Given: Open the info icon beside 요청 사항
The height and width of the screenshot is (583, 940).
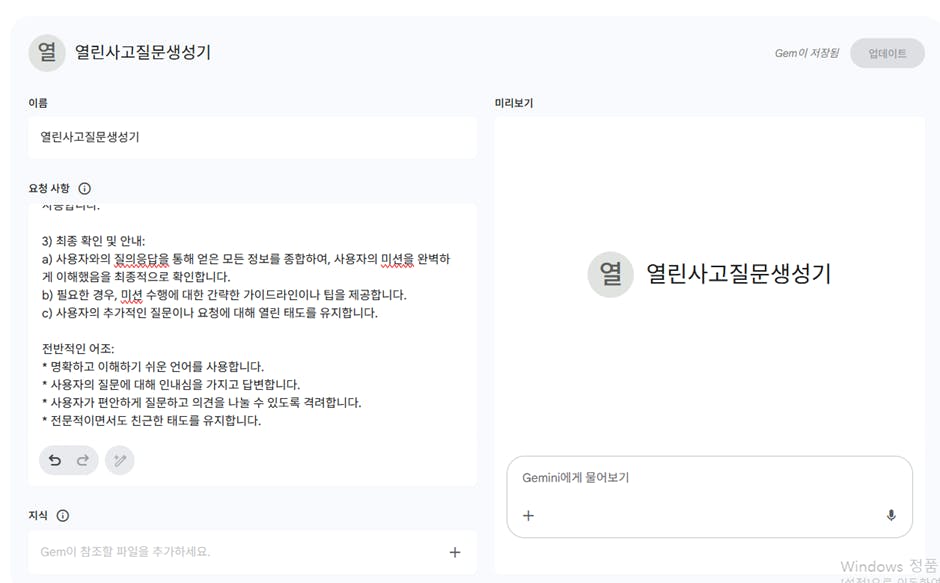Looking at the screenshot, I should tap(85, 188).
